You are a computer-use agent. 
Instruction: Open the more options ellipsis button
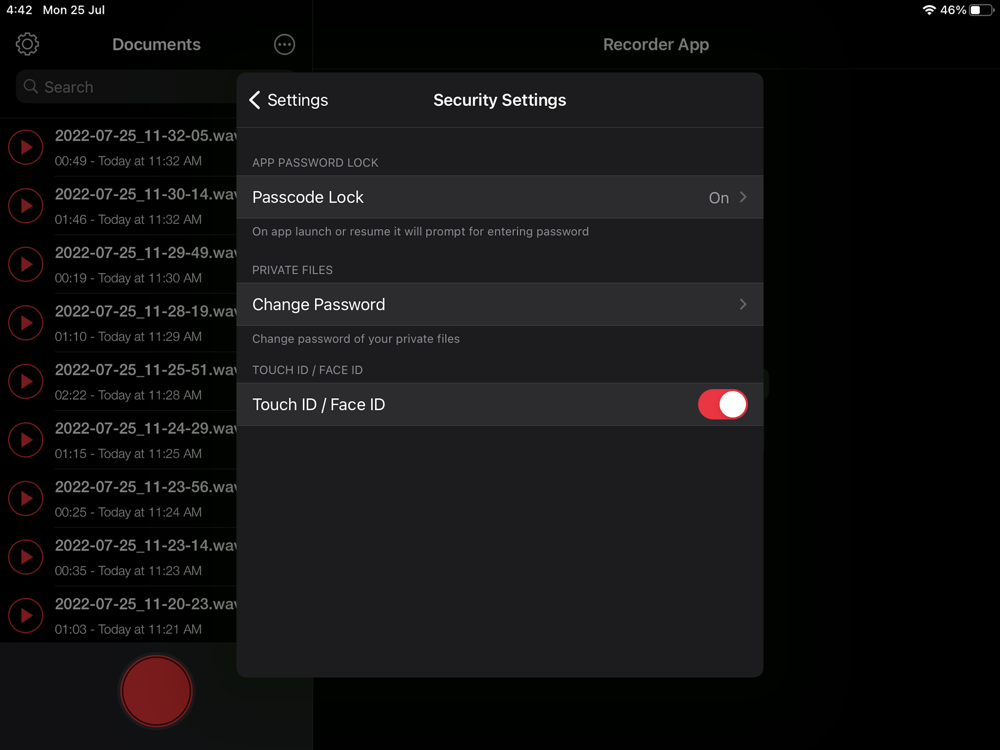tap(284, 45)
